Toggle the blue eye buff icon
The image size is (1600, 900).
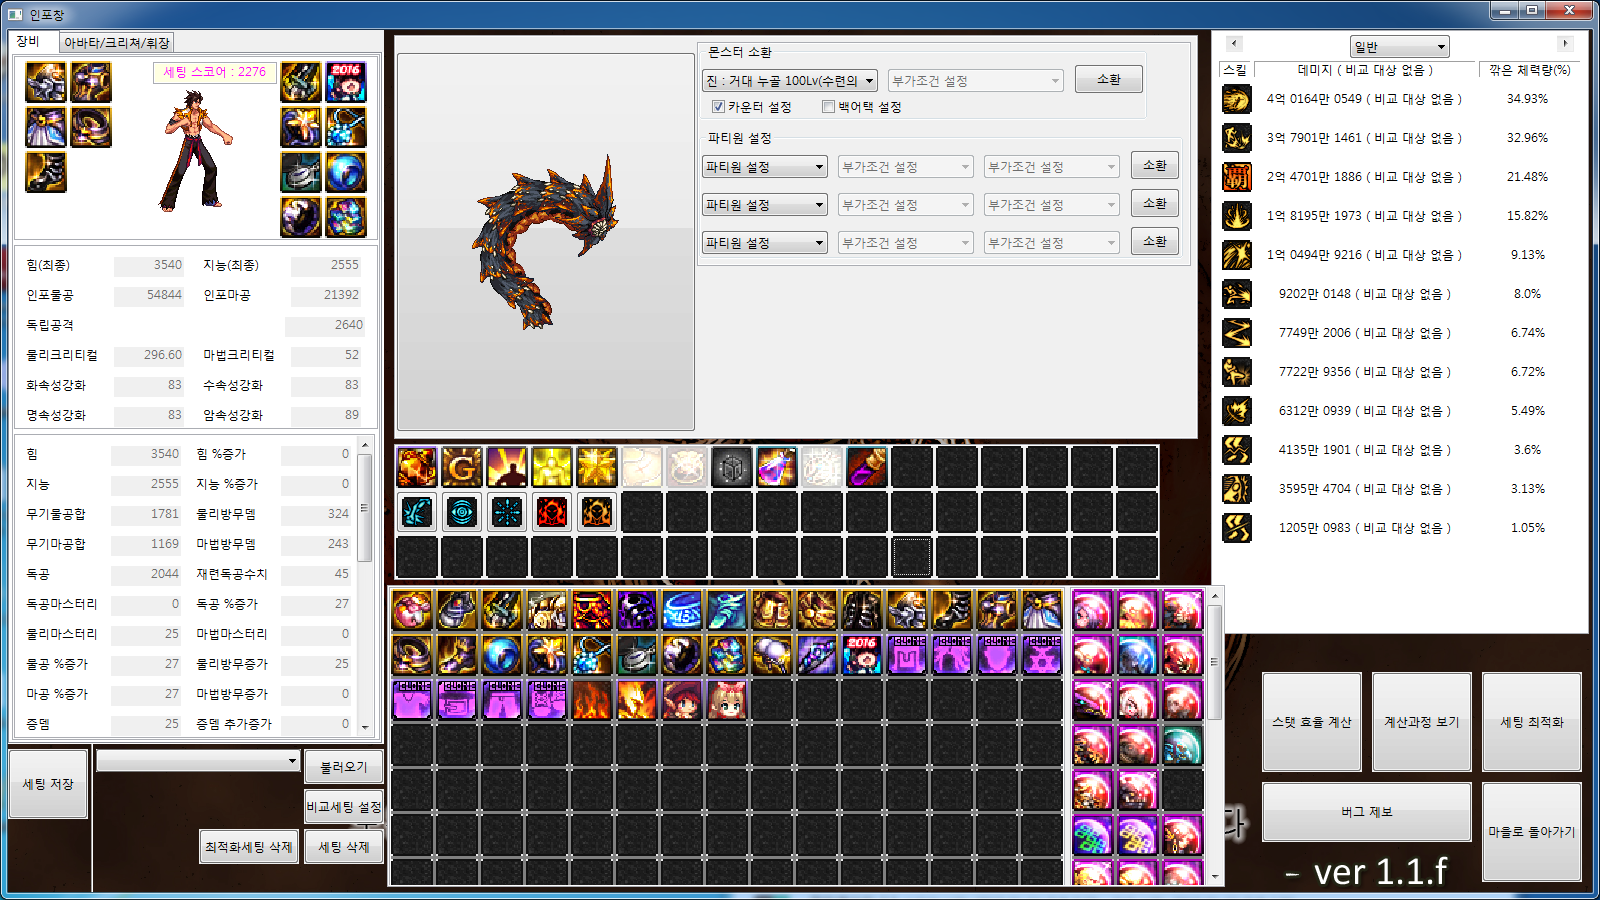pyautogui.click(x=462, y=512)
